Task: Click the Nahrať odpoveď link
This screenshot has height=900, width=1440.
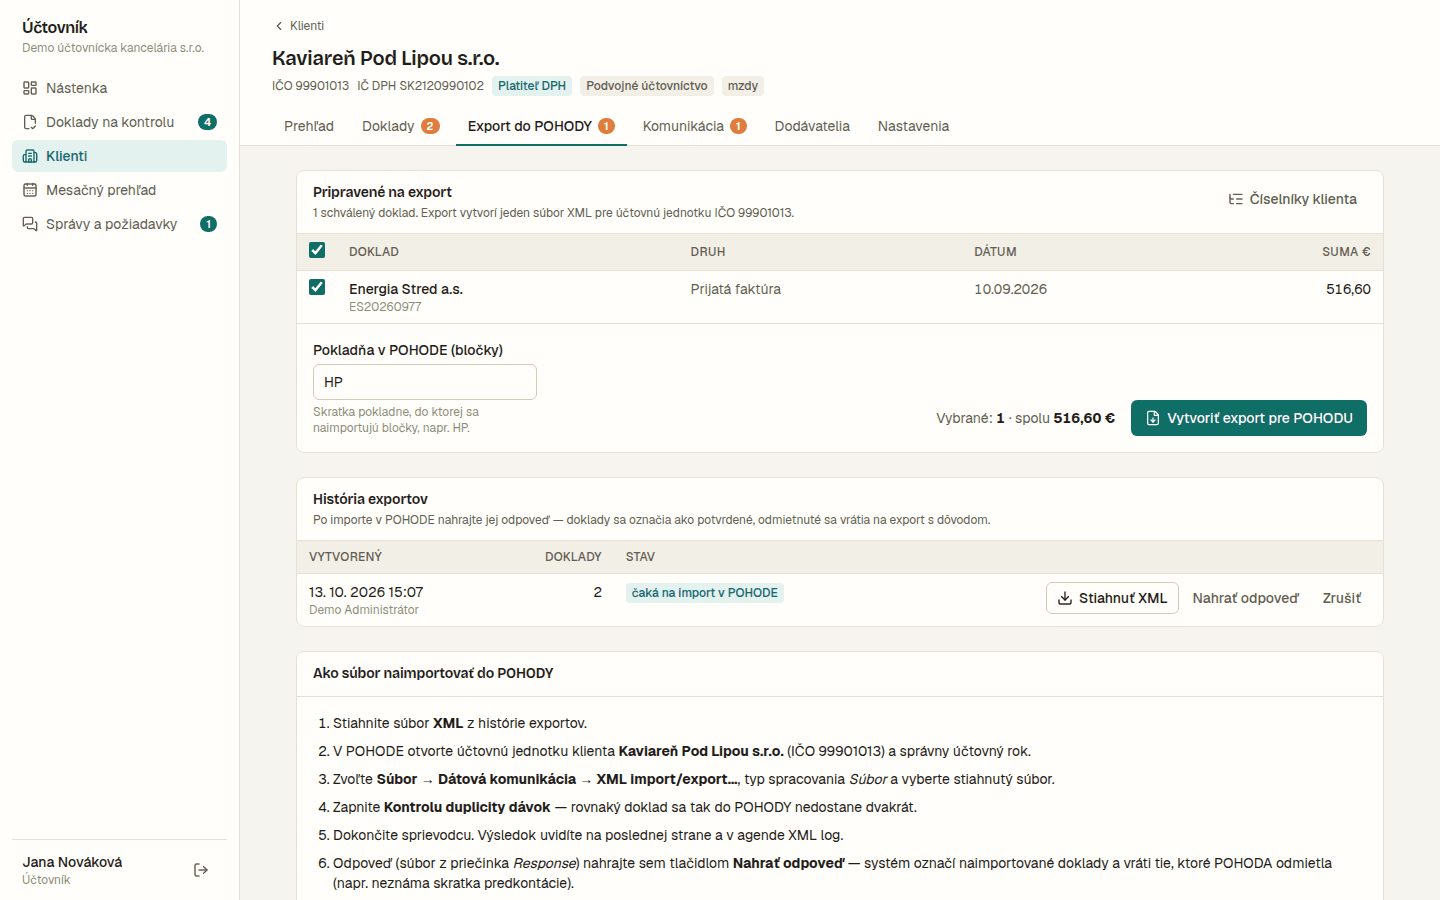Action: (x=1245, y=598)
